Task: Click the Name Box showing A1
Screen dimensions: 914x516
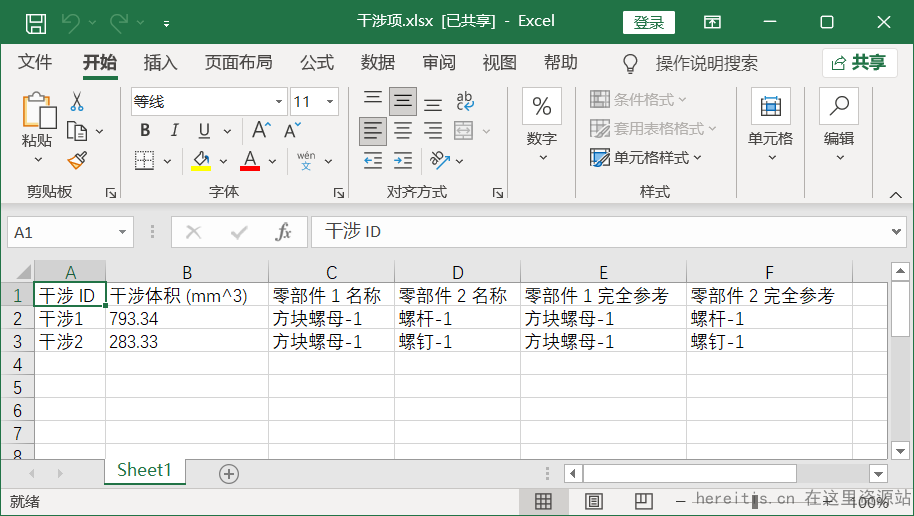Action: pos(70,232)
